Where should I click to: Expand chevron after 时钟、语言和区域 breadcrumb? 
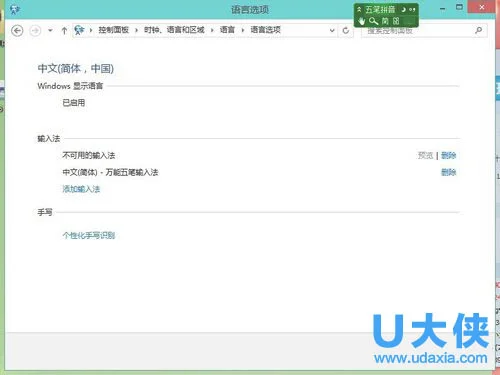(x=212, y=30)
